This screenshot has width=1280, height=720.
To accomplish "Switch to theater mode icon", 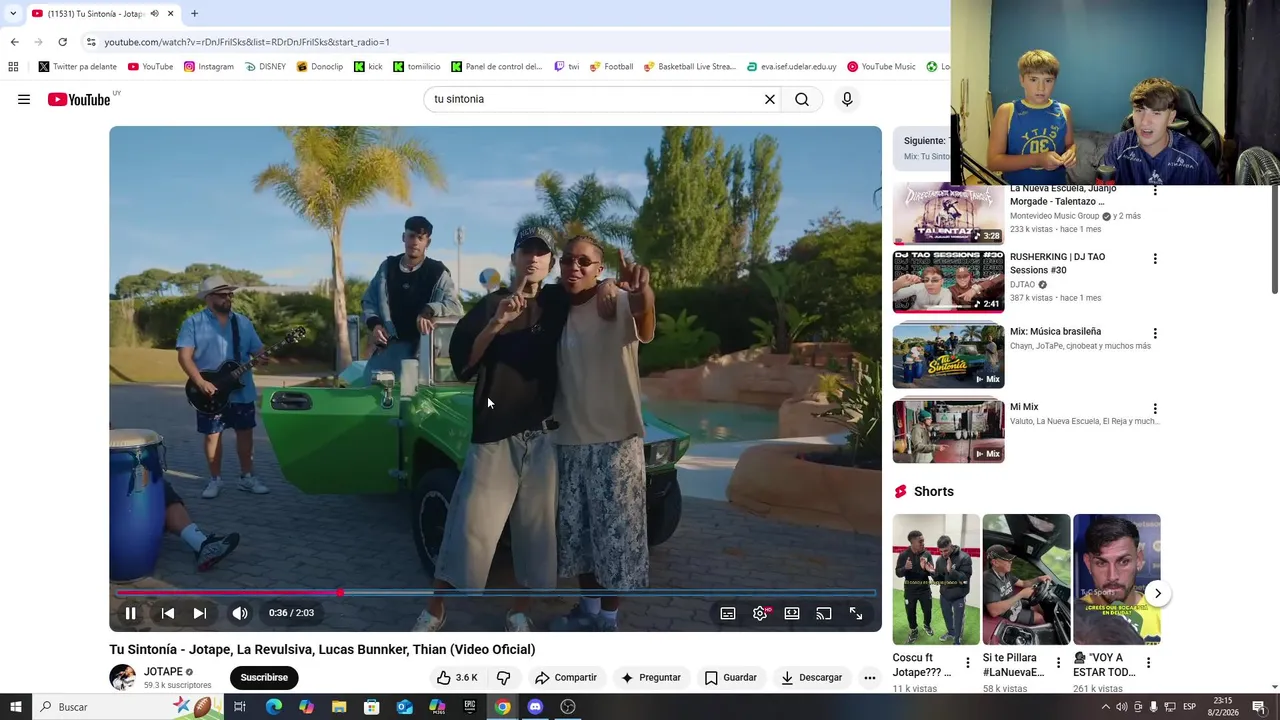I will (x=792, y=613).
